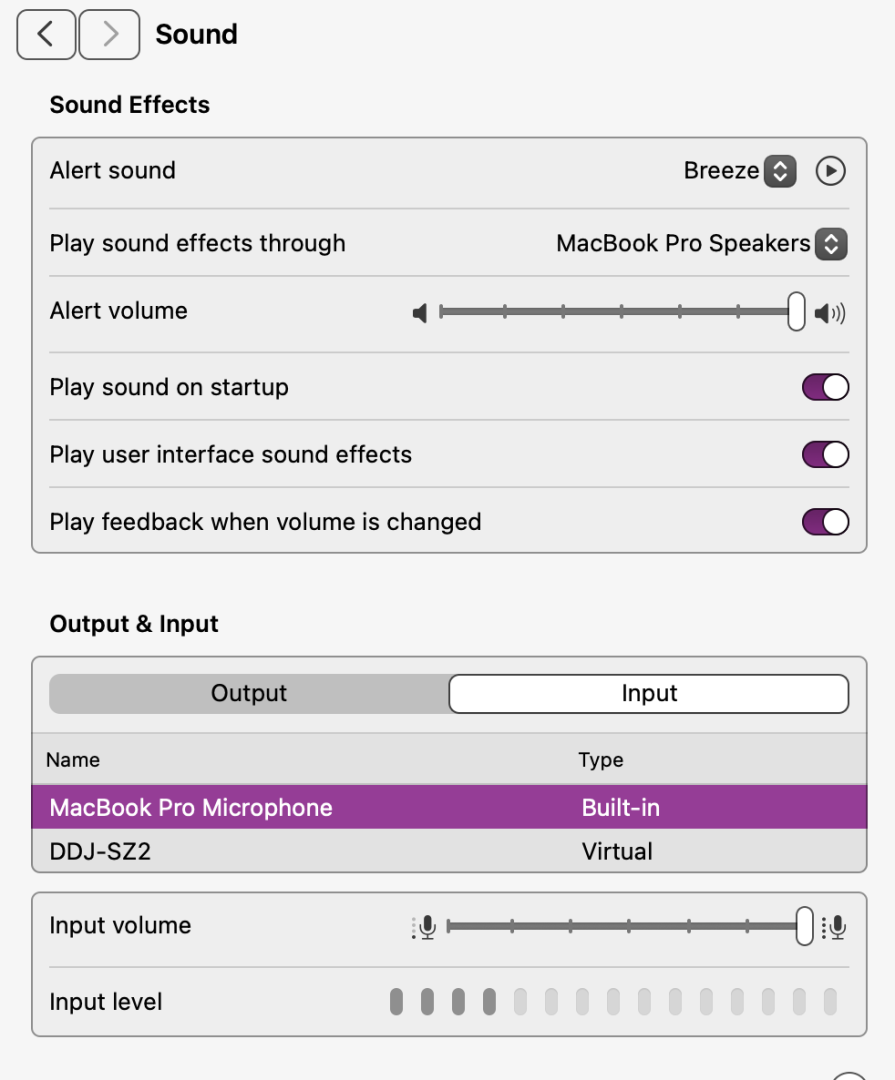Click the first Input level indicator bar

[396, 1001]
